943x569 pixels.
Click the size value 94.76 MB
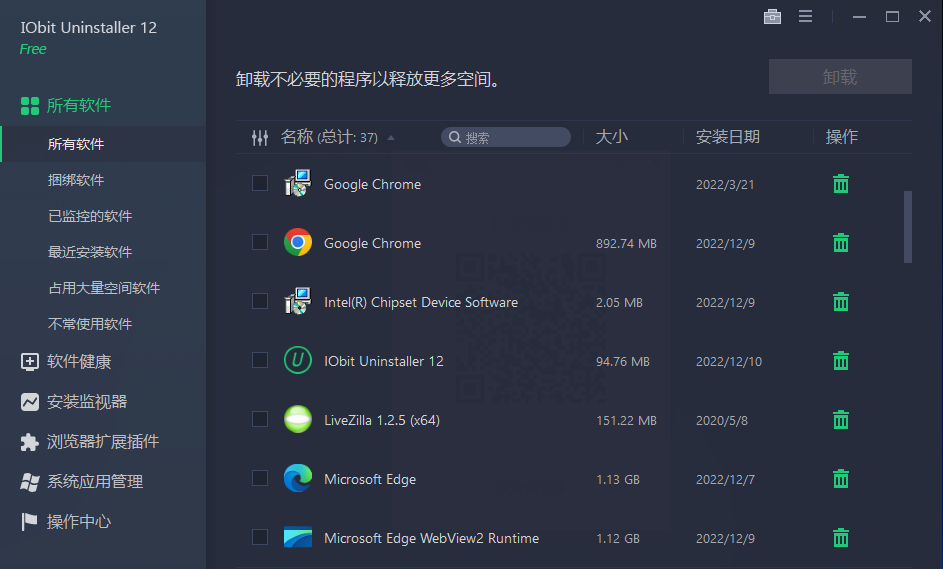pos(622,361)
